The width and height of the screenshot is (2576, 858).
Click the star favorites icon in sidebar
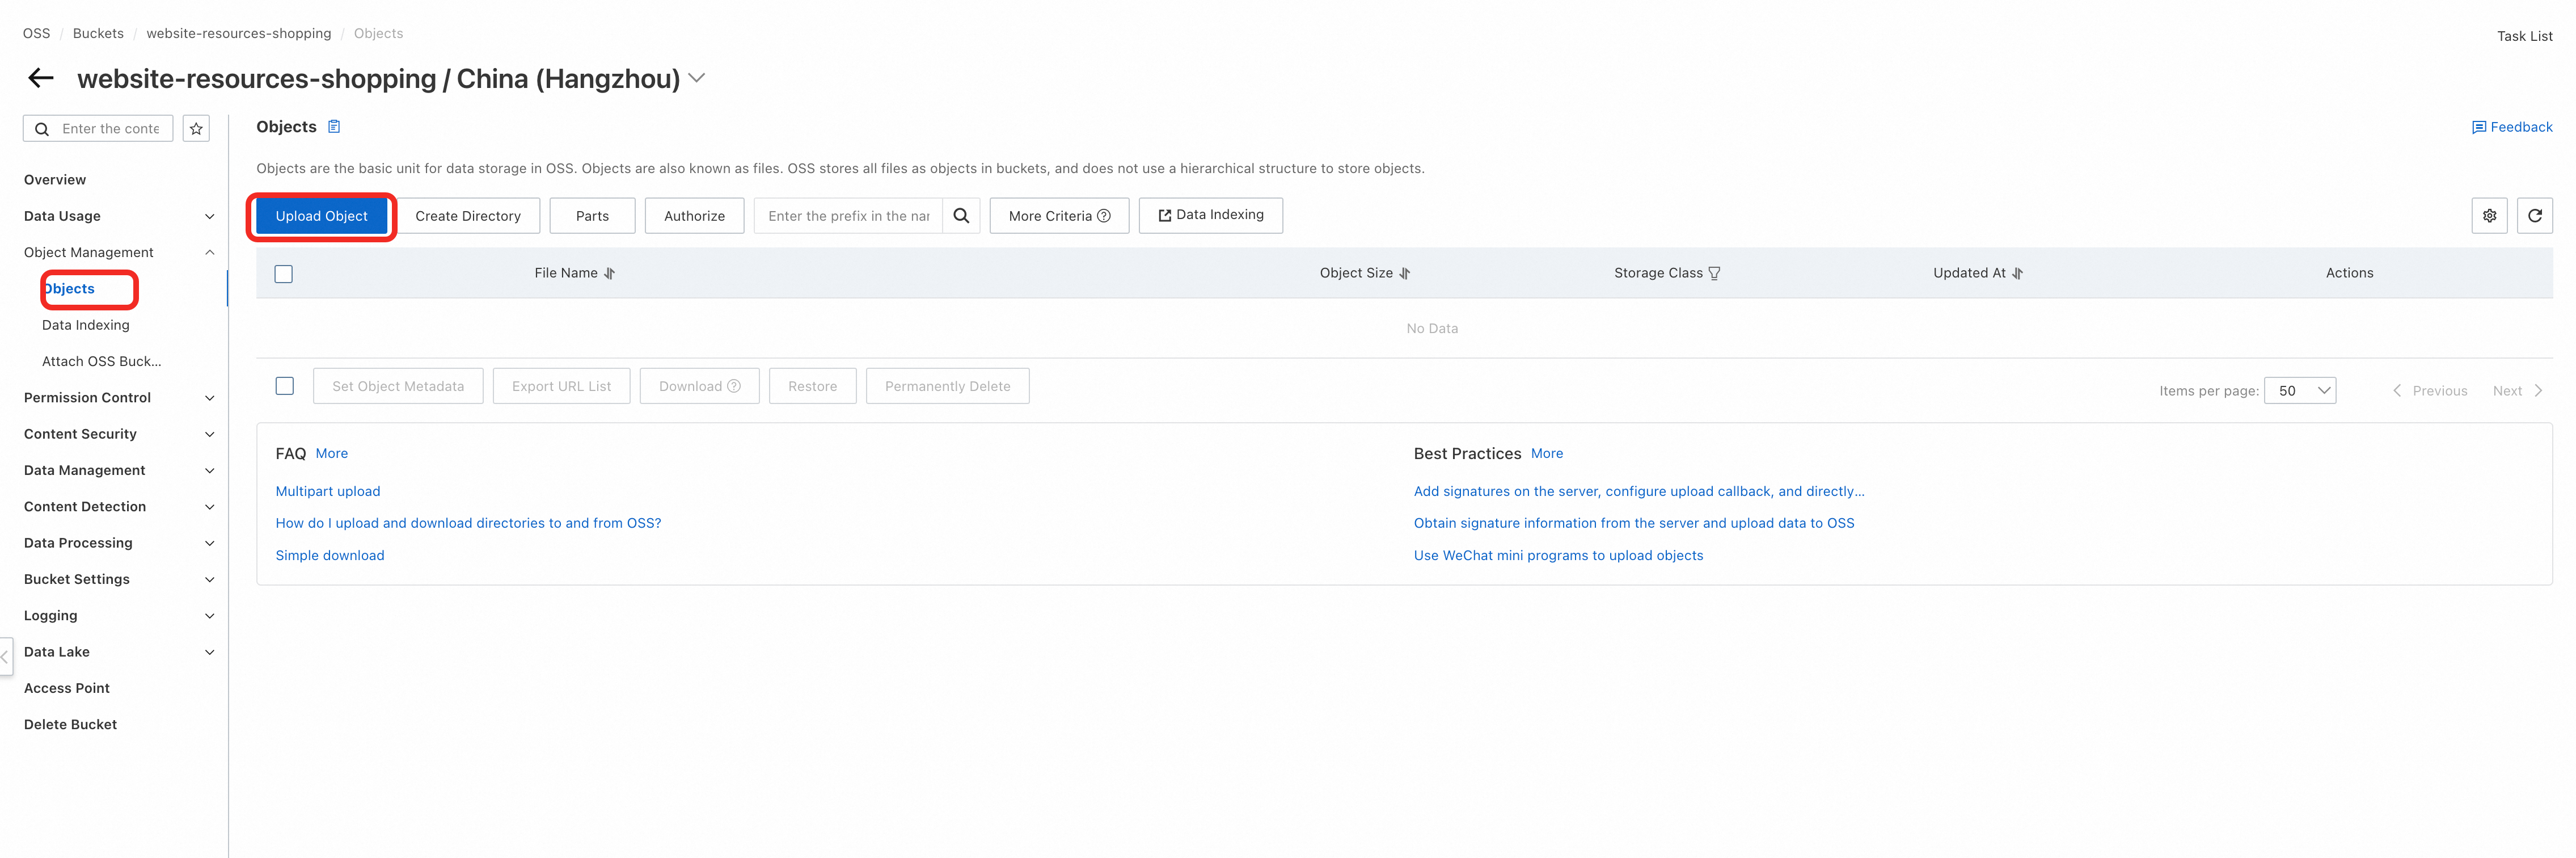(x=196, y=129)
